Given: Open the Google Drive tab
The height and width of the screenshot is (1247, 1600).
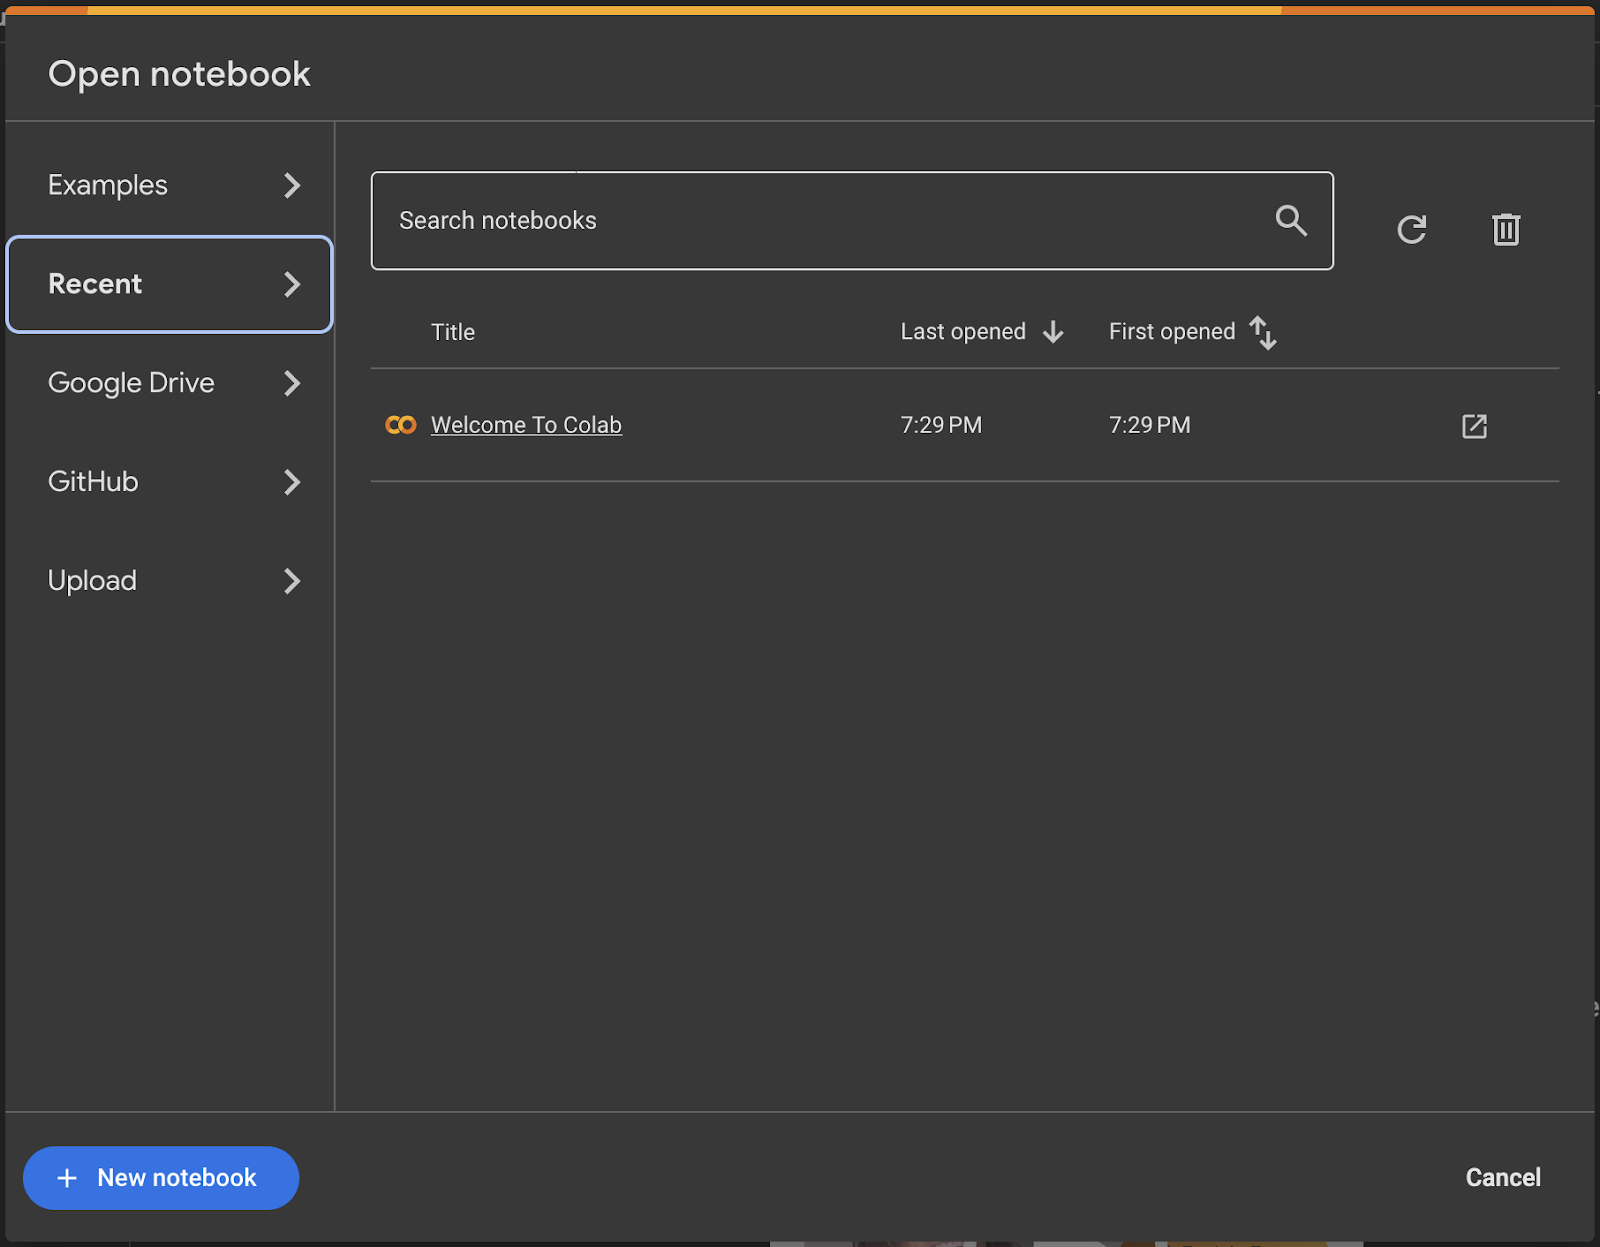Looking at the screenshot, I should pos(169,383).
